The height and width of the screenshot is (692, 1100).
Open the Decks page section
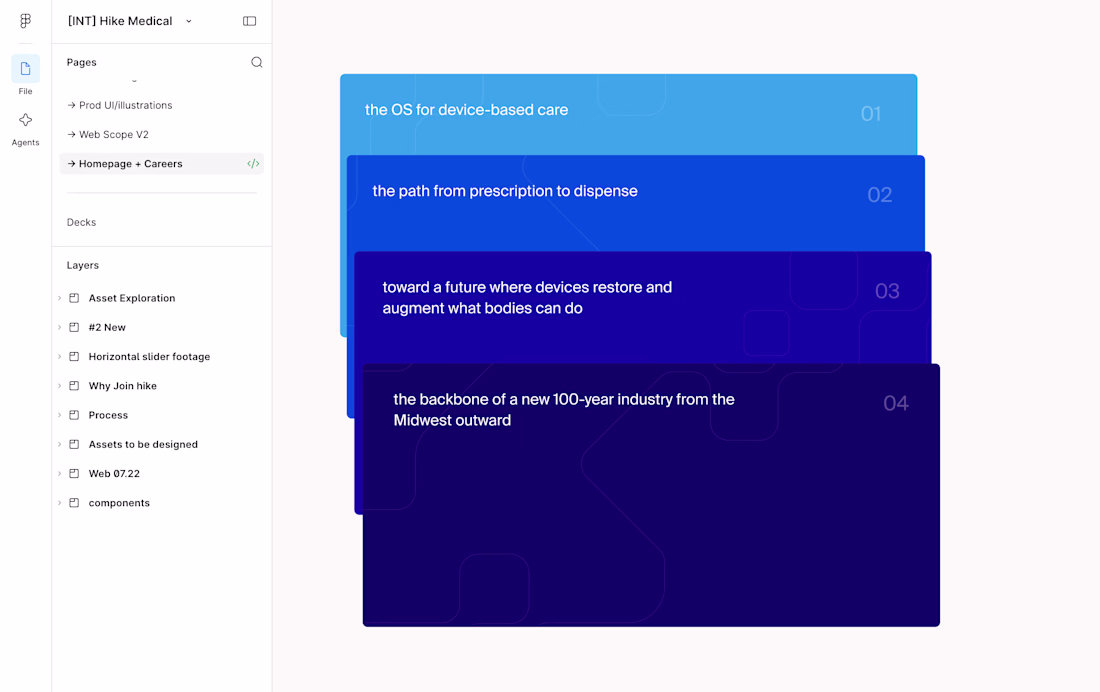(81, 222)
